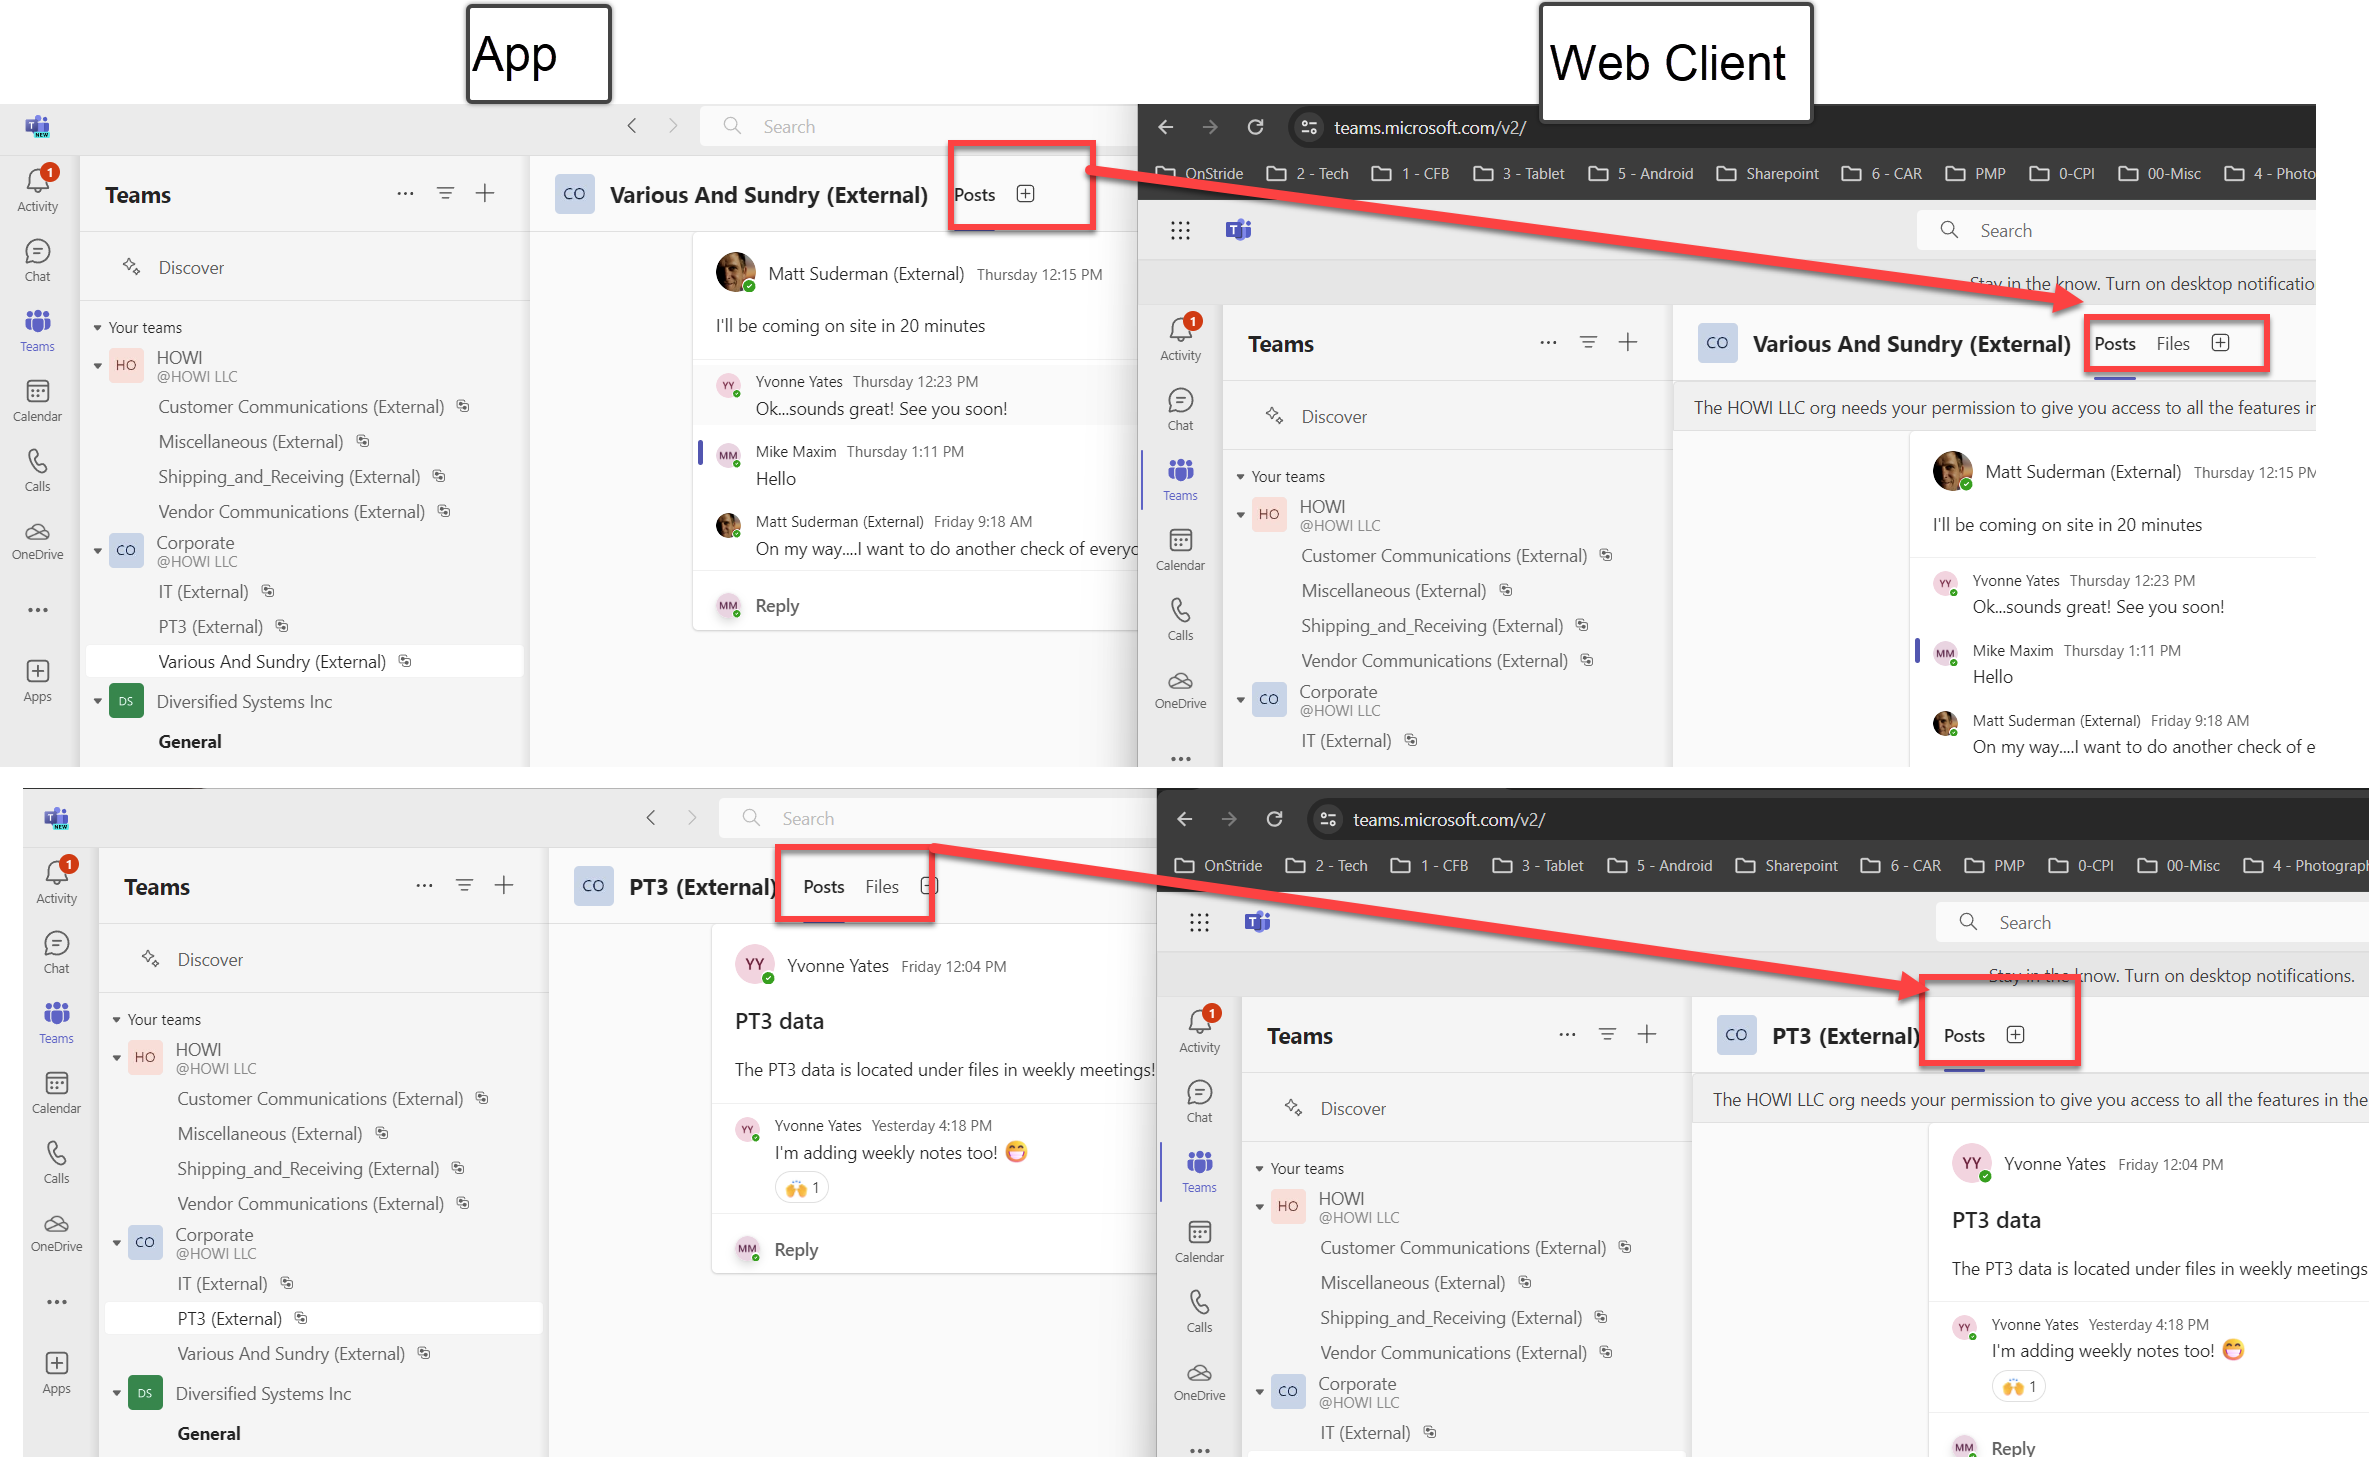Open Chat in the top app panel sidebar

click(x=38, y=260)
